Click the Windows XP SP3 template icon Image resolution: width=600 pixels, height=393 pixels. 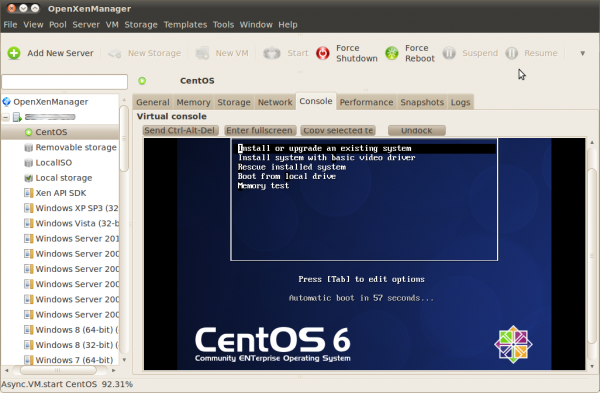tap(28, 208)
